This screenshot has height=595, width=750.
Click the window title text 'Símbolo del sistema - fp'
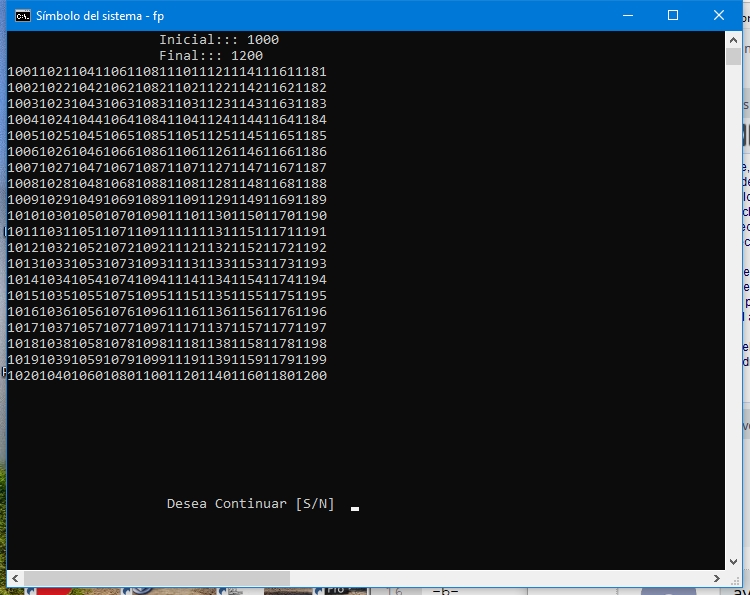tap(100, 16)
